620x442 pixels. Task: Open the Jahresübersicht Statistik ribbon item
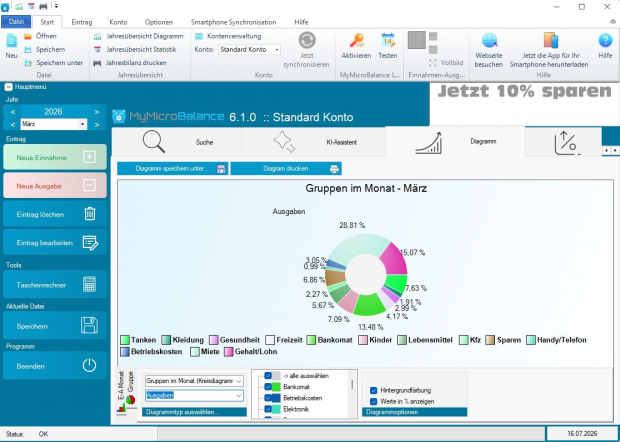point(135,49)
